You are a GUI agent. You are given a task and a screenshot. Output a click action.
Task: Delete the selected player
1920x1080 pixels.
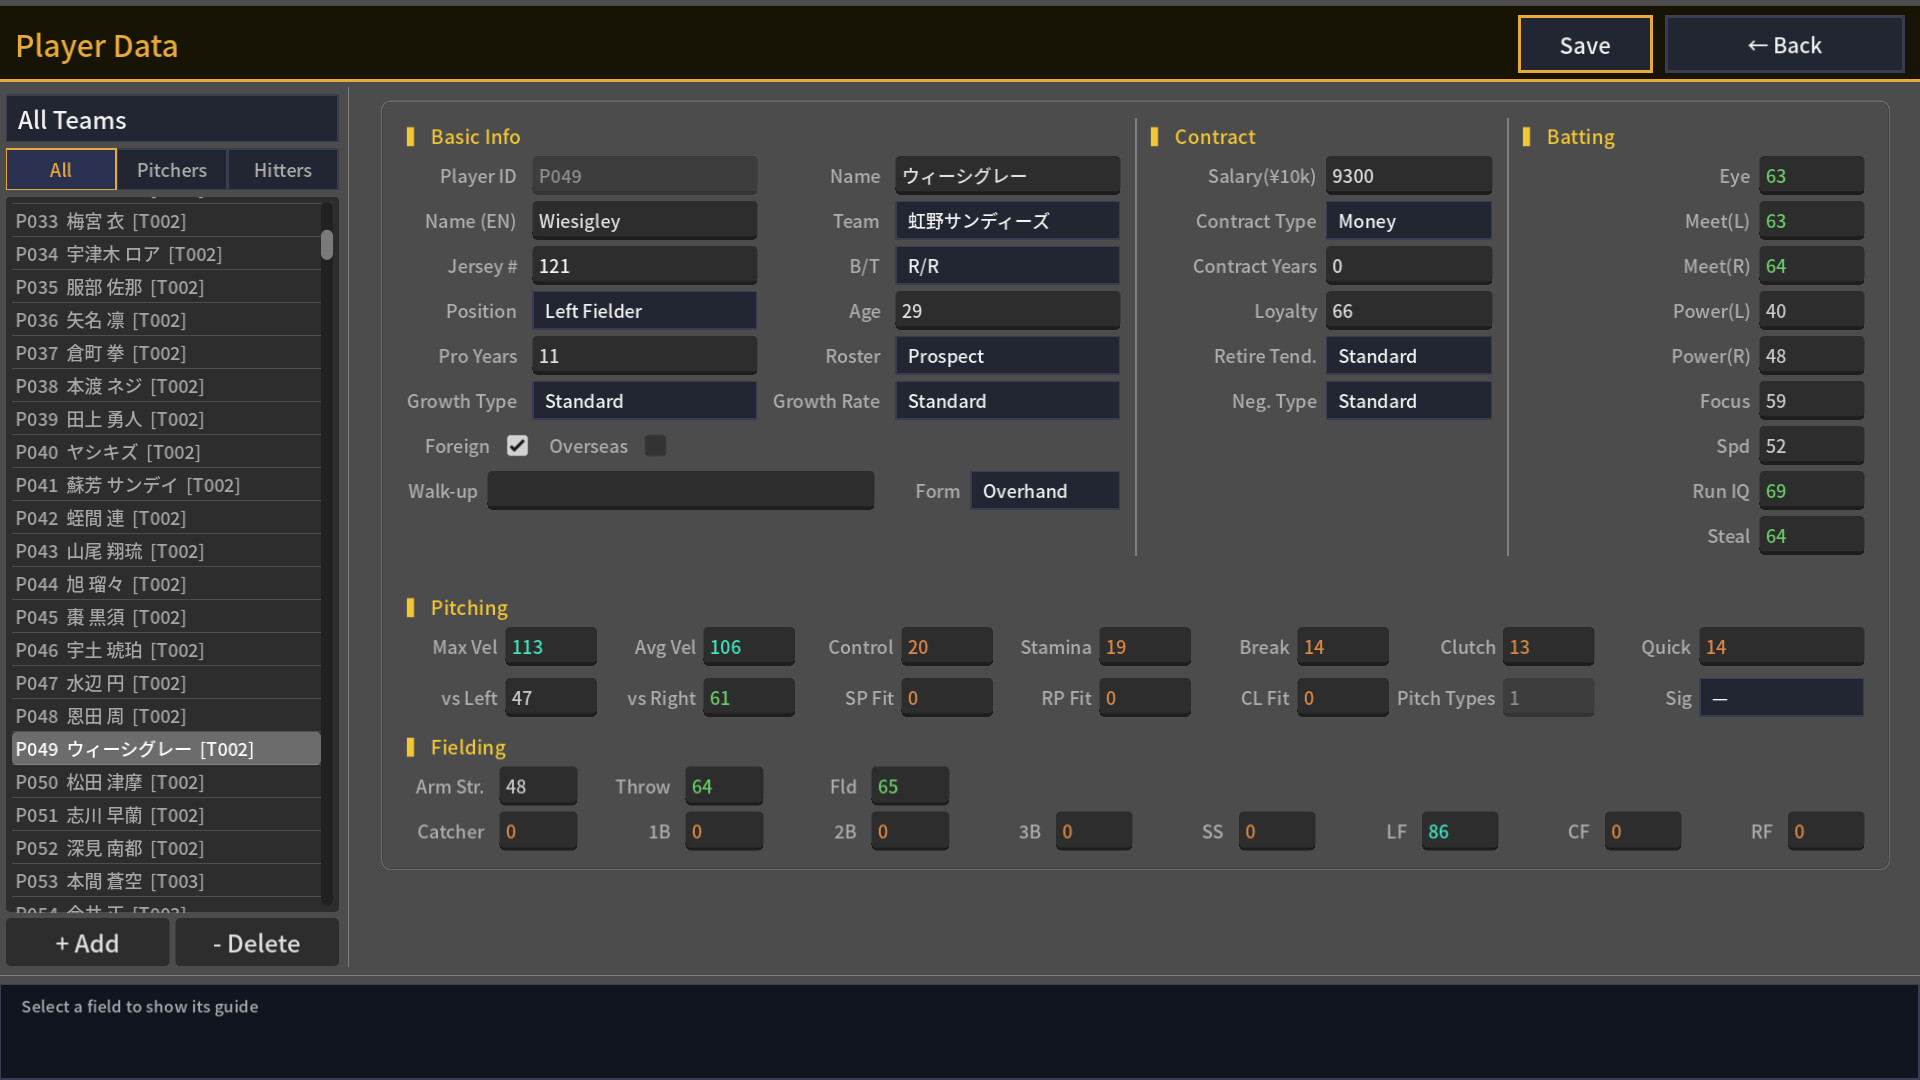coord(257,943)
